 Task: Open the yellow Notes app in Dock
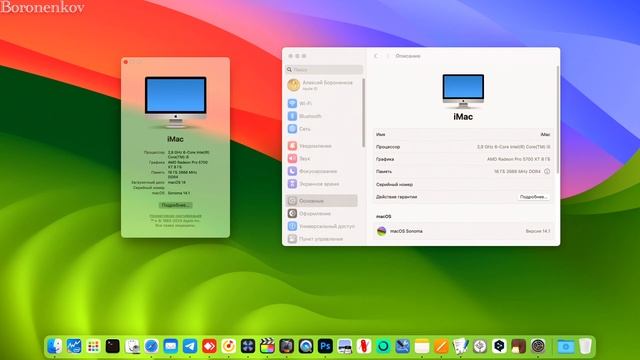(x=422, y=346)
